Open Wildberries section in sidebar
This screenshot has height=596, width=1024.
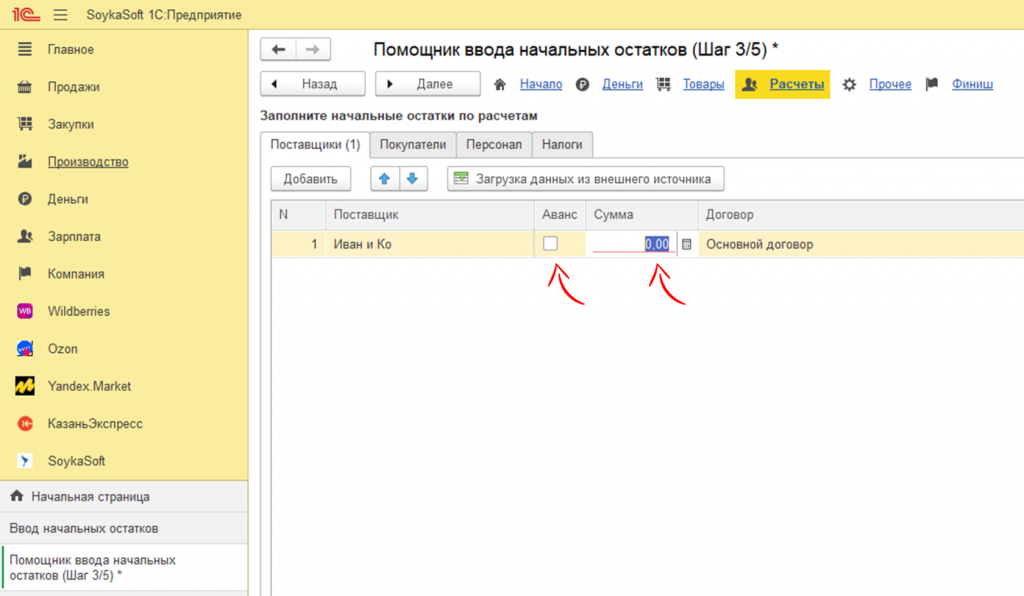coord(80,311)
